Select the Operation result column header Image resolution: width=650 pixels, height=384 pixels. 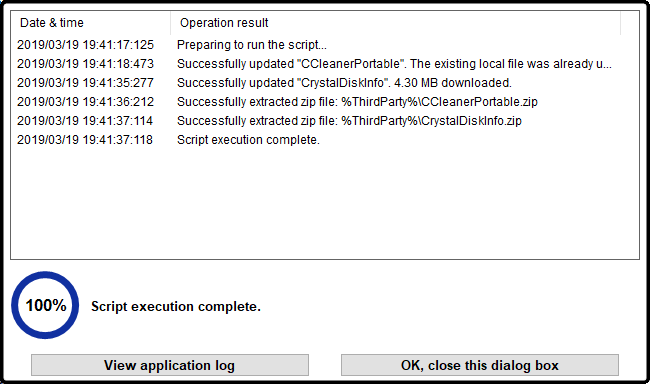[x=395, y=22]
